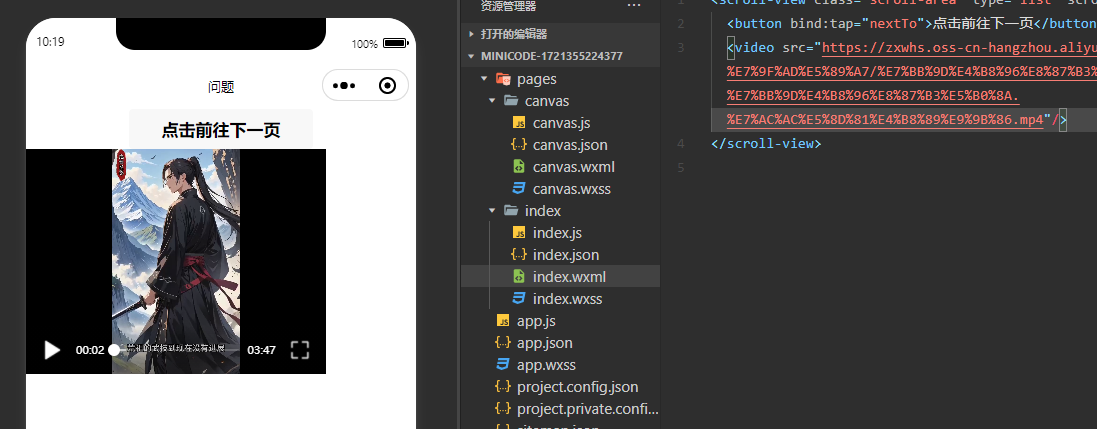Viewport: 1097px width, 429px height.
Task: Click the braces icon beside app.json
Action: click(x=502, y=343)
